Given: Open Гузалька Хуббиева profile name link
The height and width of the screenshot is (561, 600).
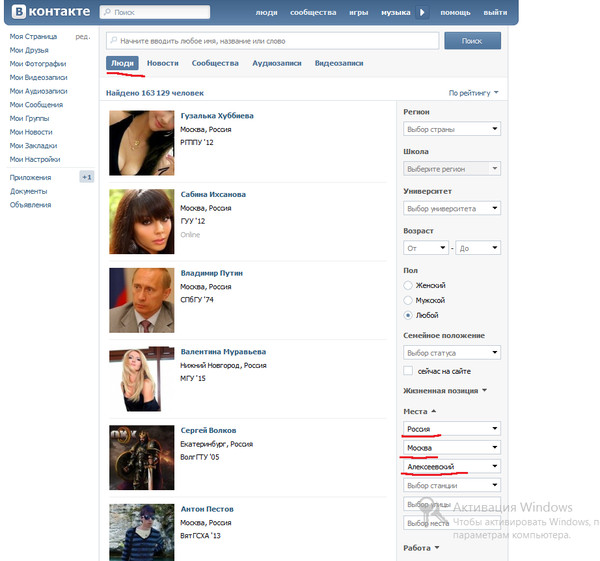Looking at the screenshot, I should coord(217,116).
